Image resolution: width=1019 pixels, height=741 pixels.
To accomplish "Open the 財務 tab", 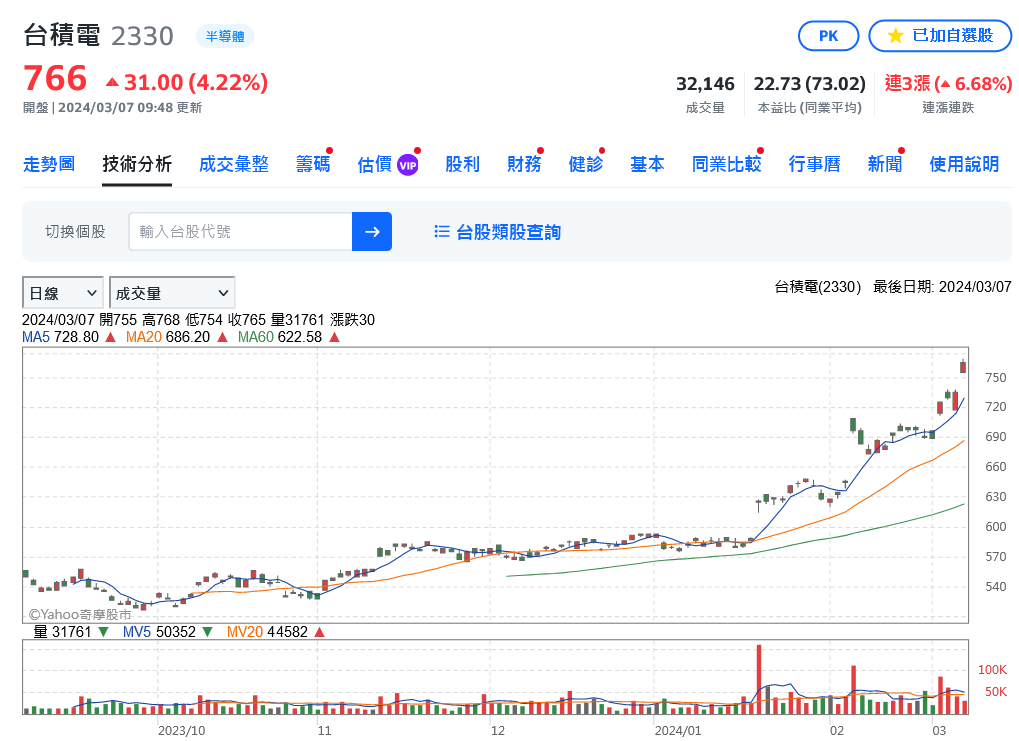I will (x=524, y=164).
